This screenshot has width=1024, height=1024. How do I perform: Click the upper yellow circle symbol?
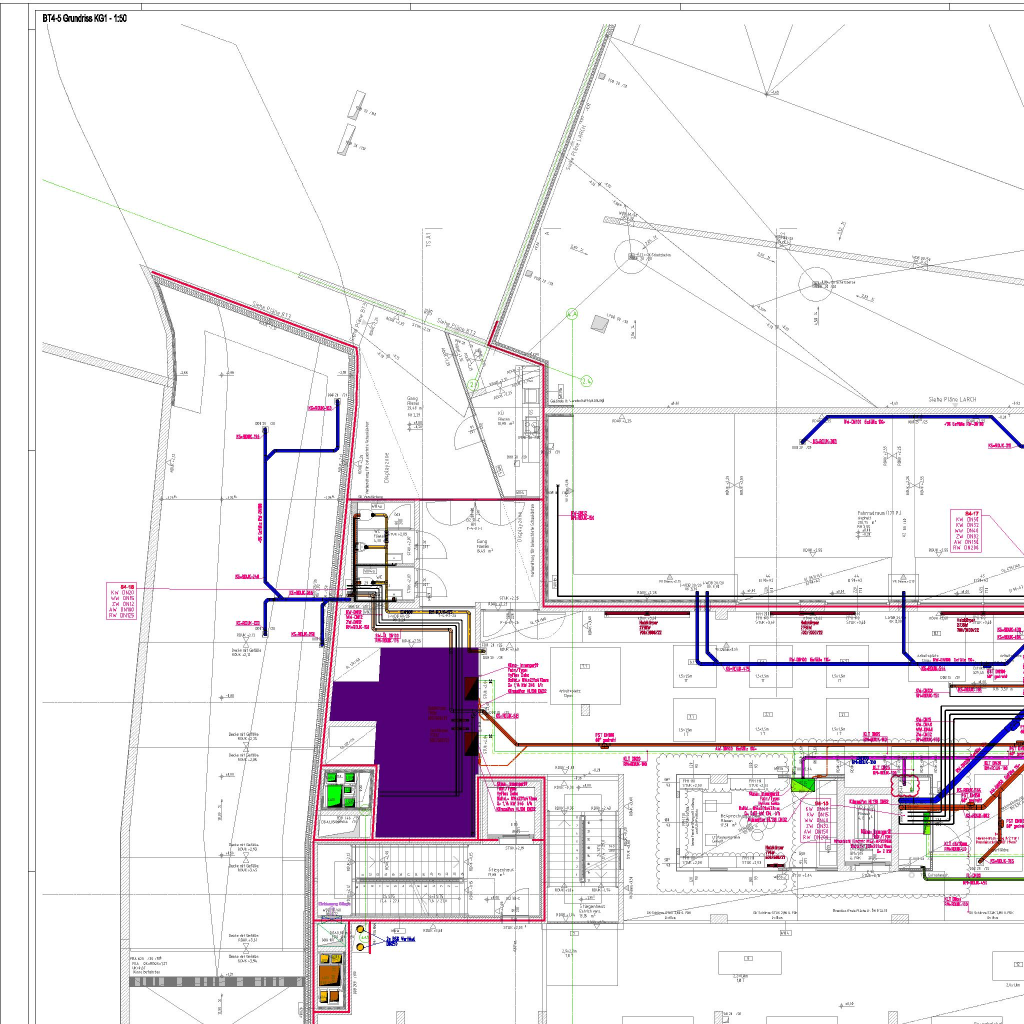361,930
